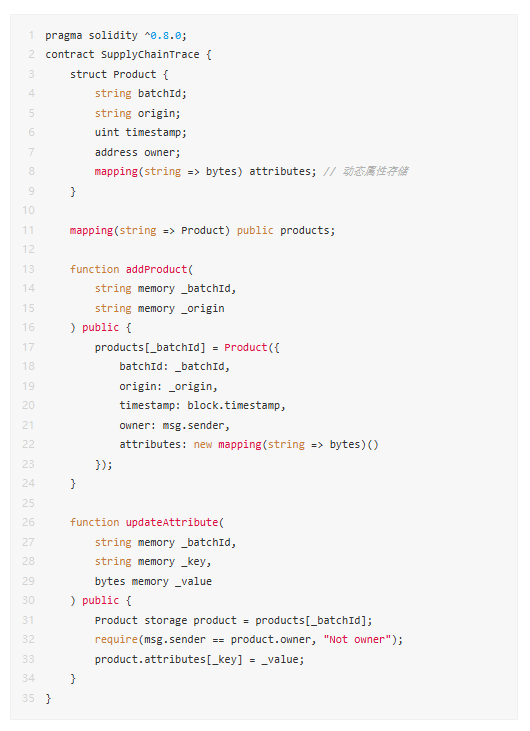Click line number 35 in the gutter
The height and width of the screenshot is (731, 530).
[28, 698]
